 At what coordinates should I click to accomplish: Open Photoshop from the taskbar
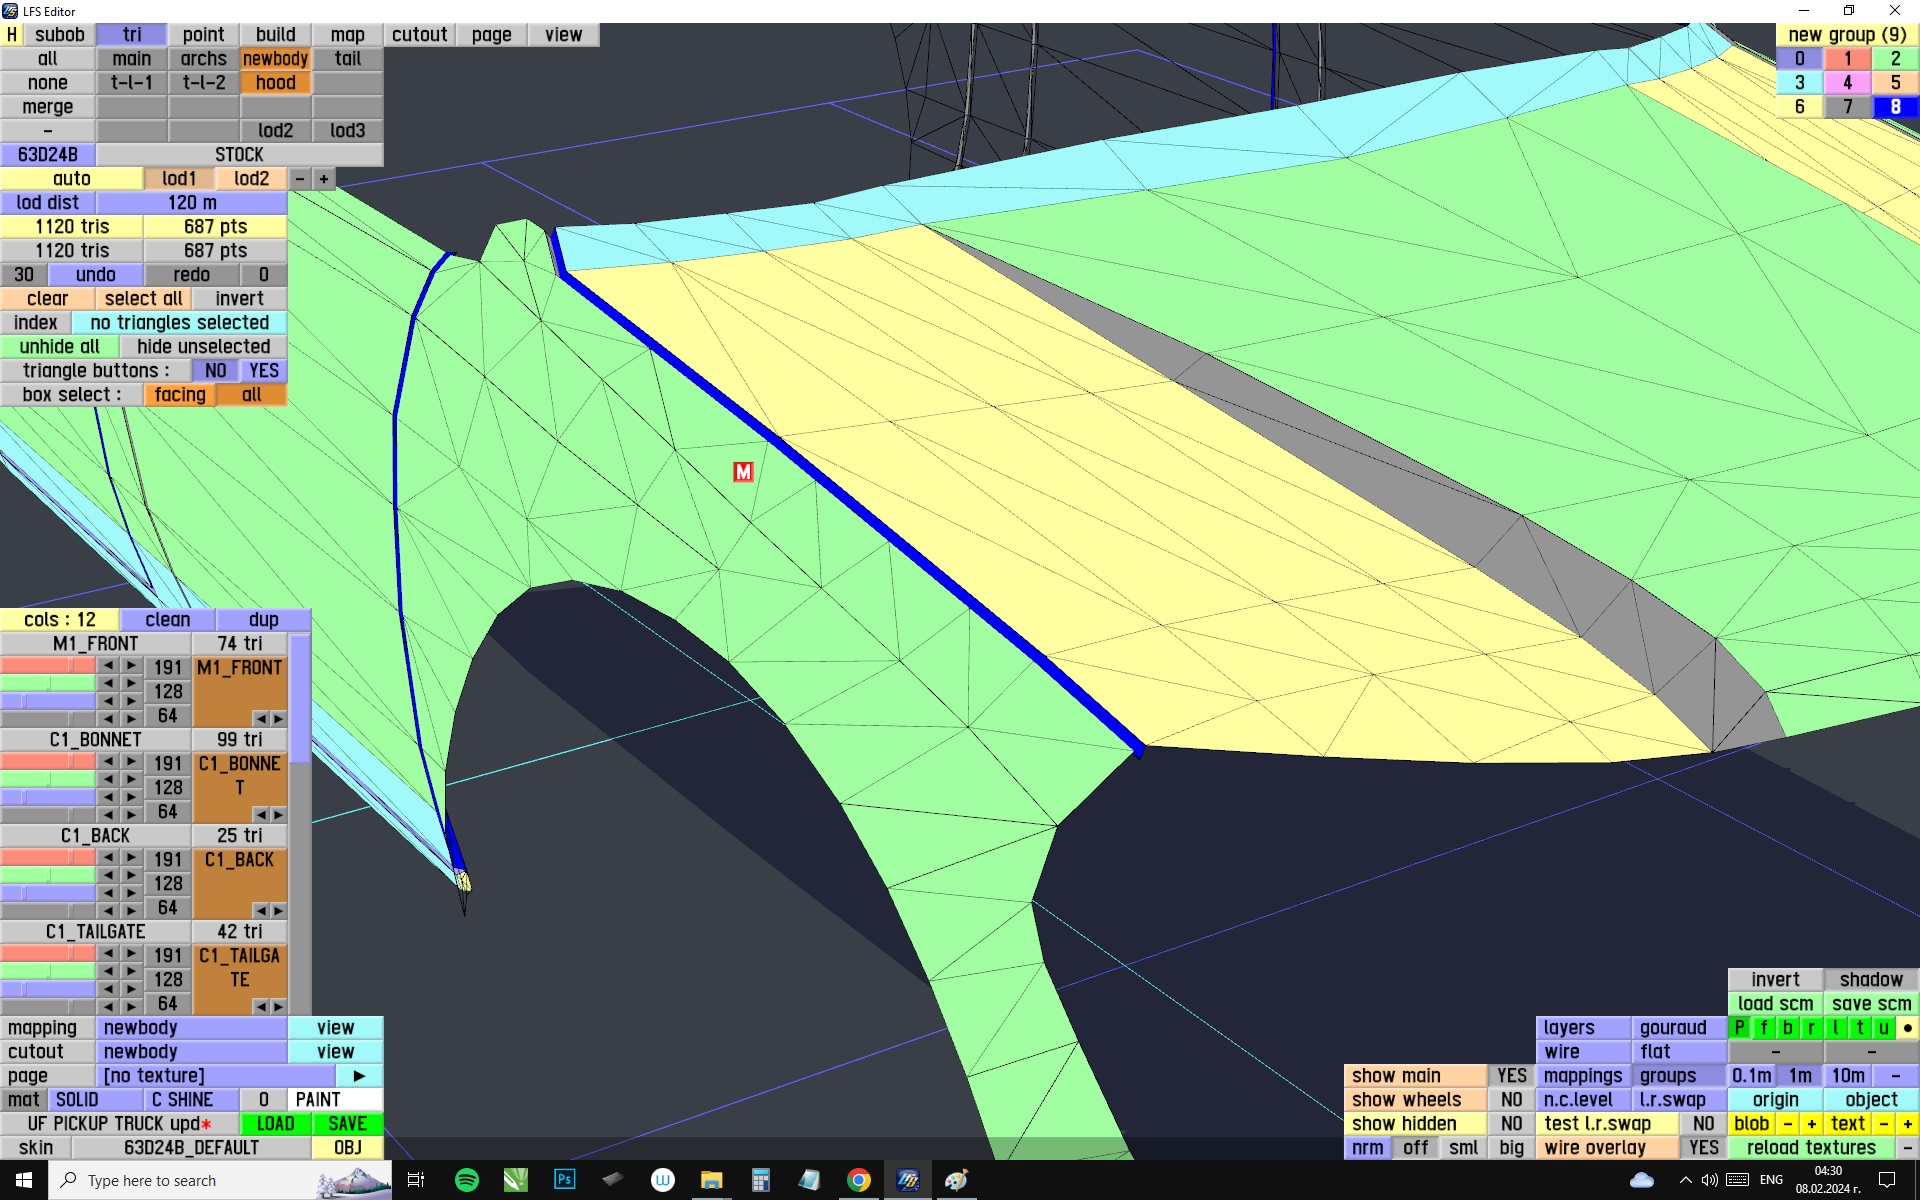click(x=564, y=1180)
